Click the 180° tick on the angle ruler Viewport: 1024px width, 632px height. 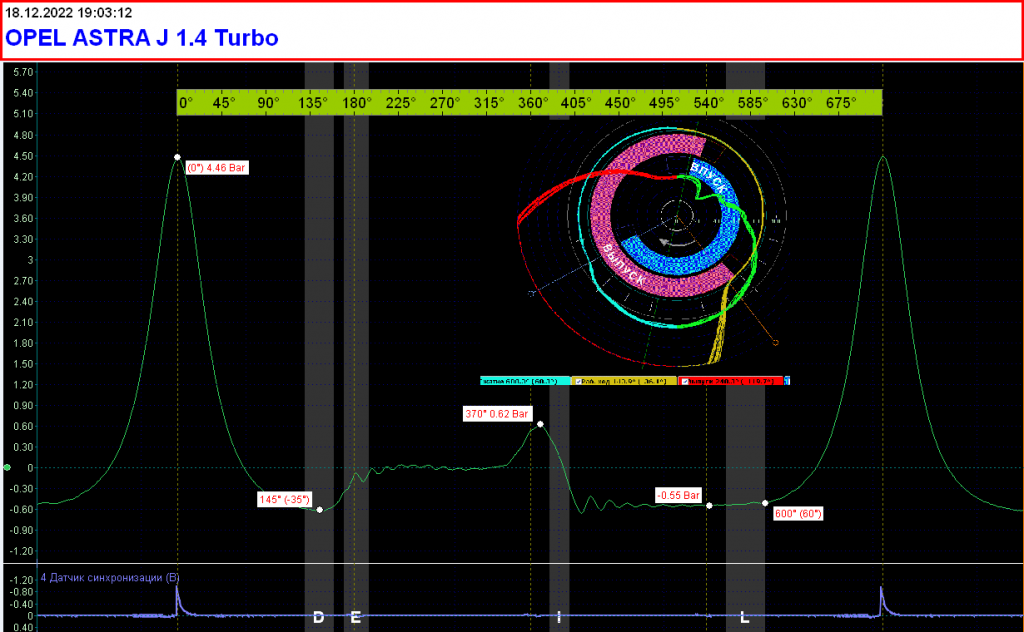(357, 103)
